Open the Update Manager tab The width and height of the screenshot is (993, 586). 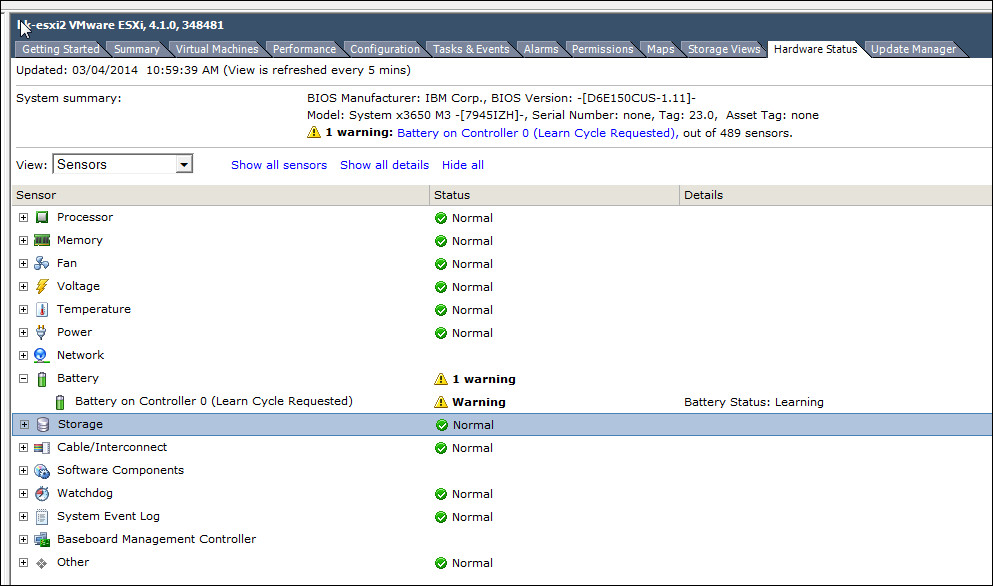click(x=913, y=49)
